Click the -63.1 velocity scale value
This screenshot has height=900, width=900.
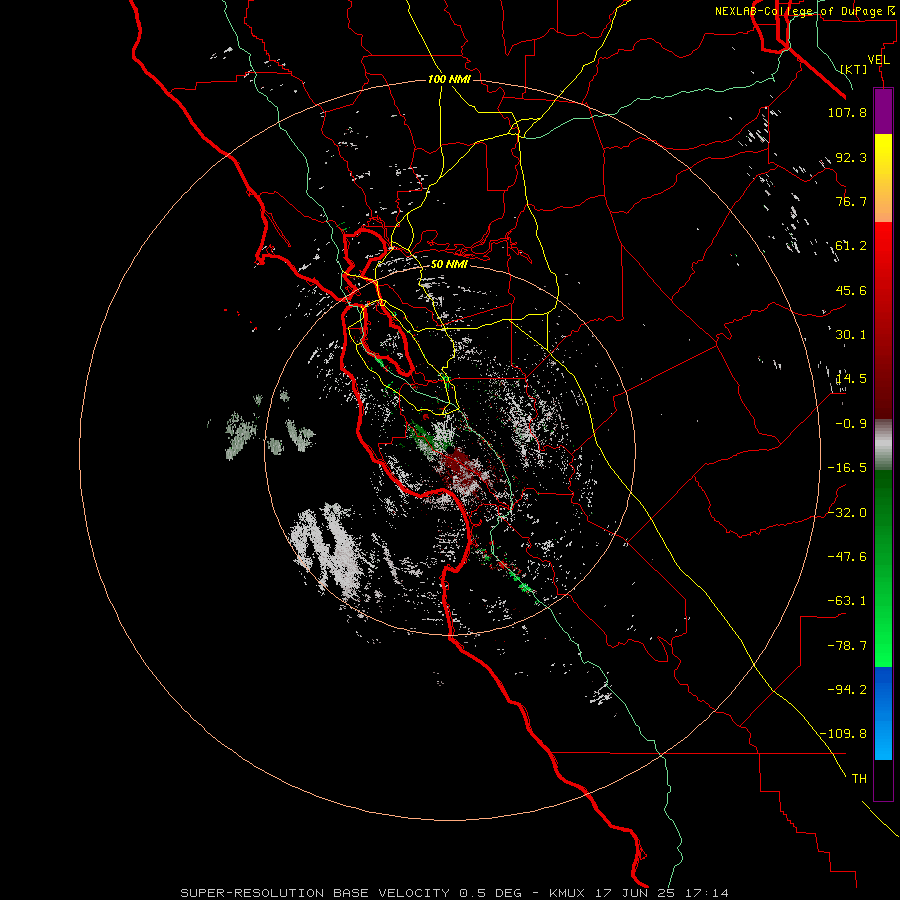(x=847, y=601)
